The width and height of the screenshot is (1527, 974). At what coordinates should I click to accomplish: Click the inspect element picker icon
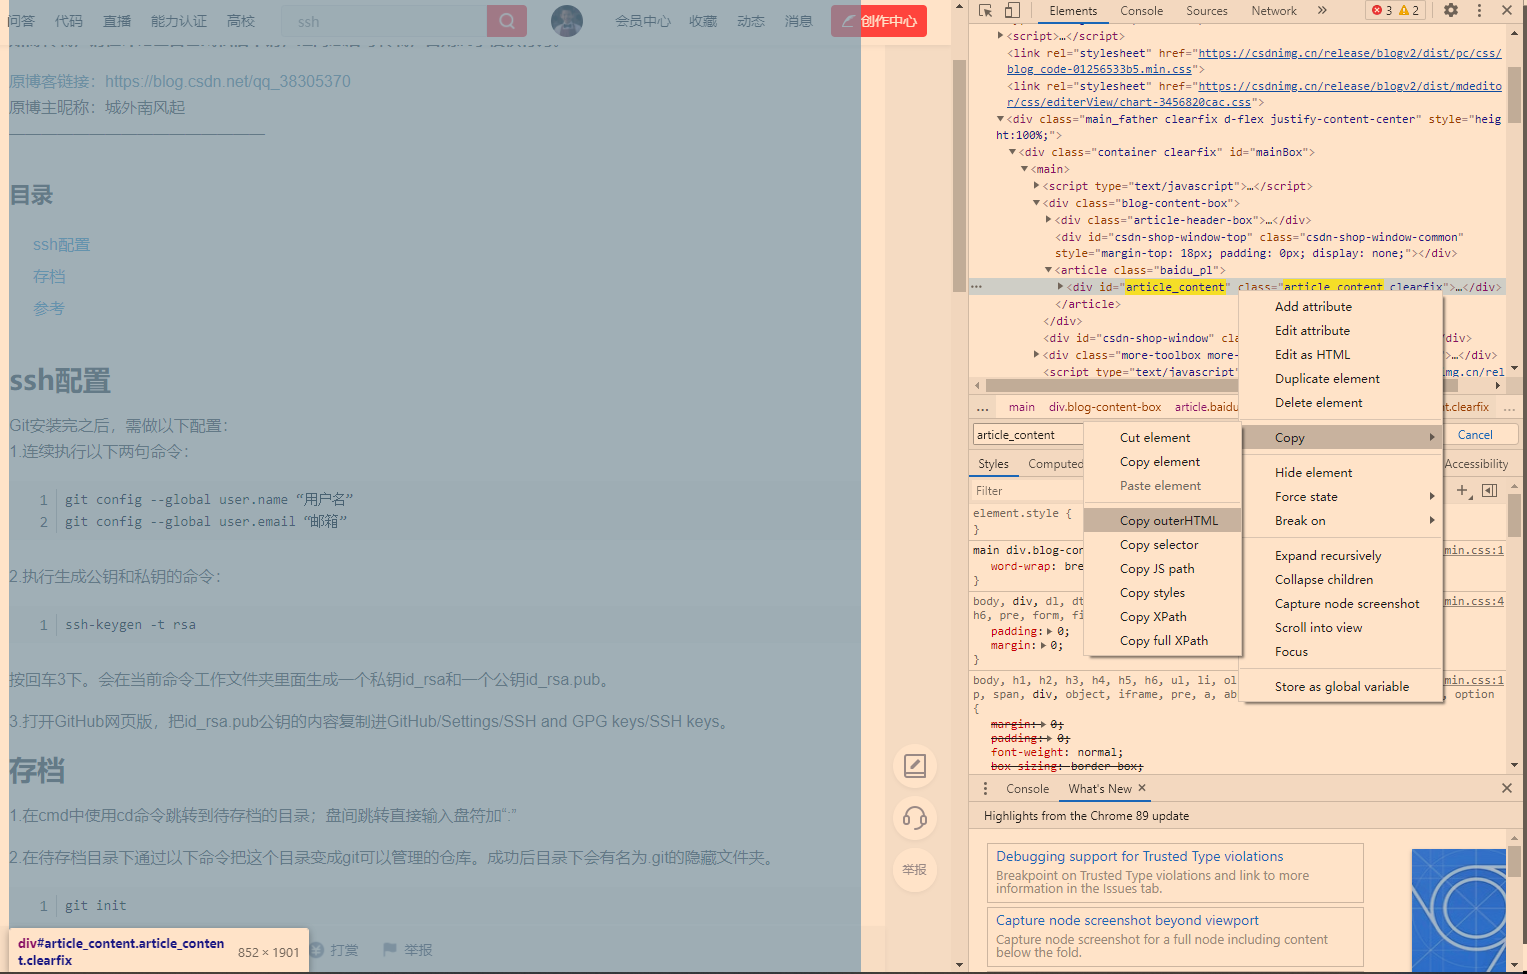tap(986, 10)
